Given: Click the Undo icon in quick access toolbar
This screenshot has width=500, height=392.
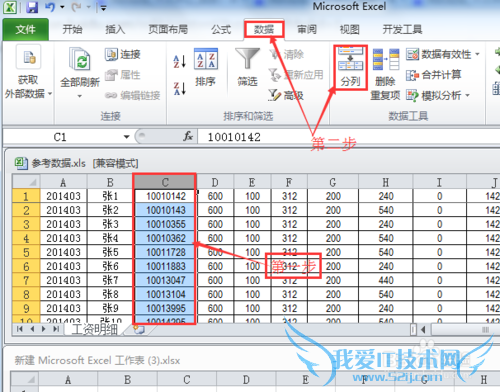Looking at the screenshot, I should pyautogui.click(x=50, y=7).
